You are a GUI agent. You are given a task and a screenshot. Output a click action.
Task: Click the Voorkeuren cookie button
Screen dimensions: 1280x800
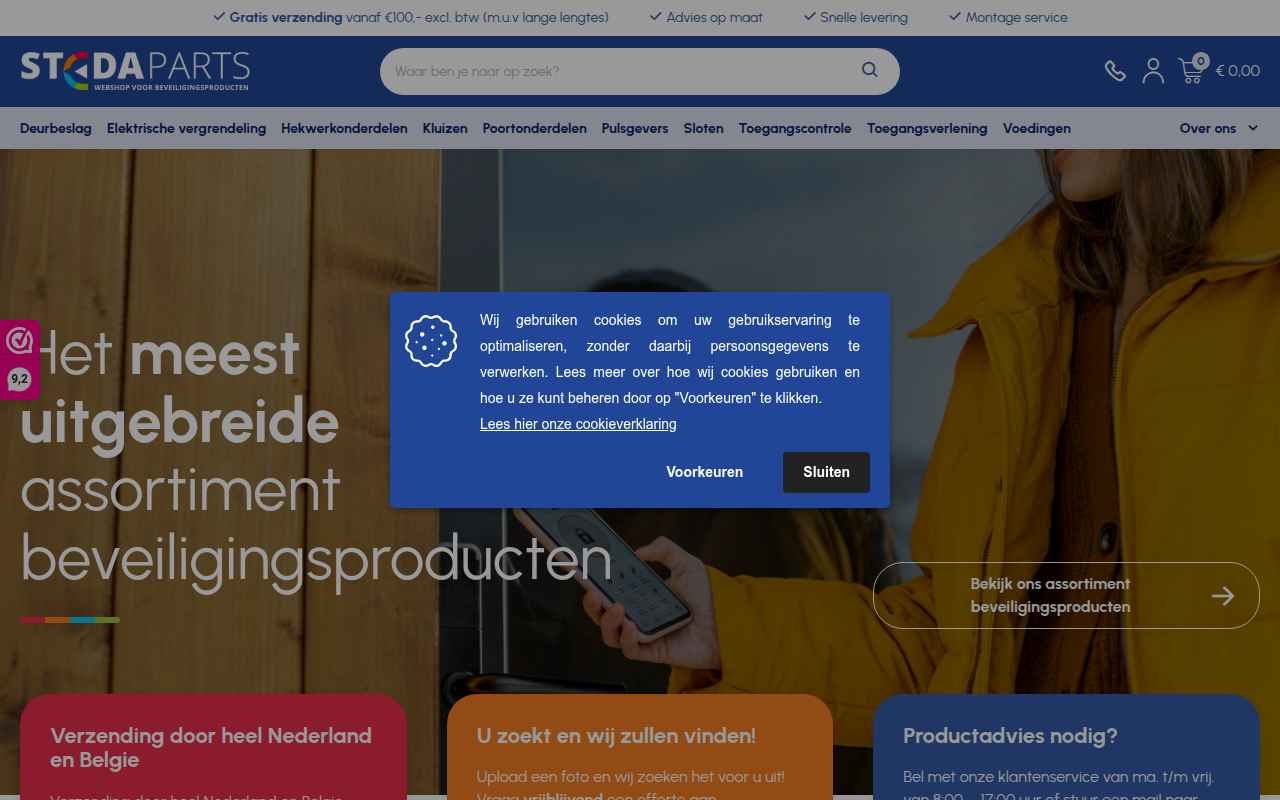(x=705, y=472)
